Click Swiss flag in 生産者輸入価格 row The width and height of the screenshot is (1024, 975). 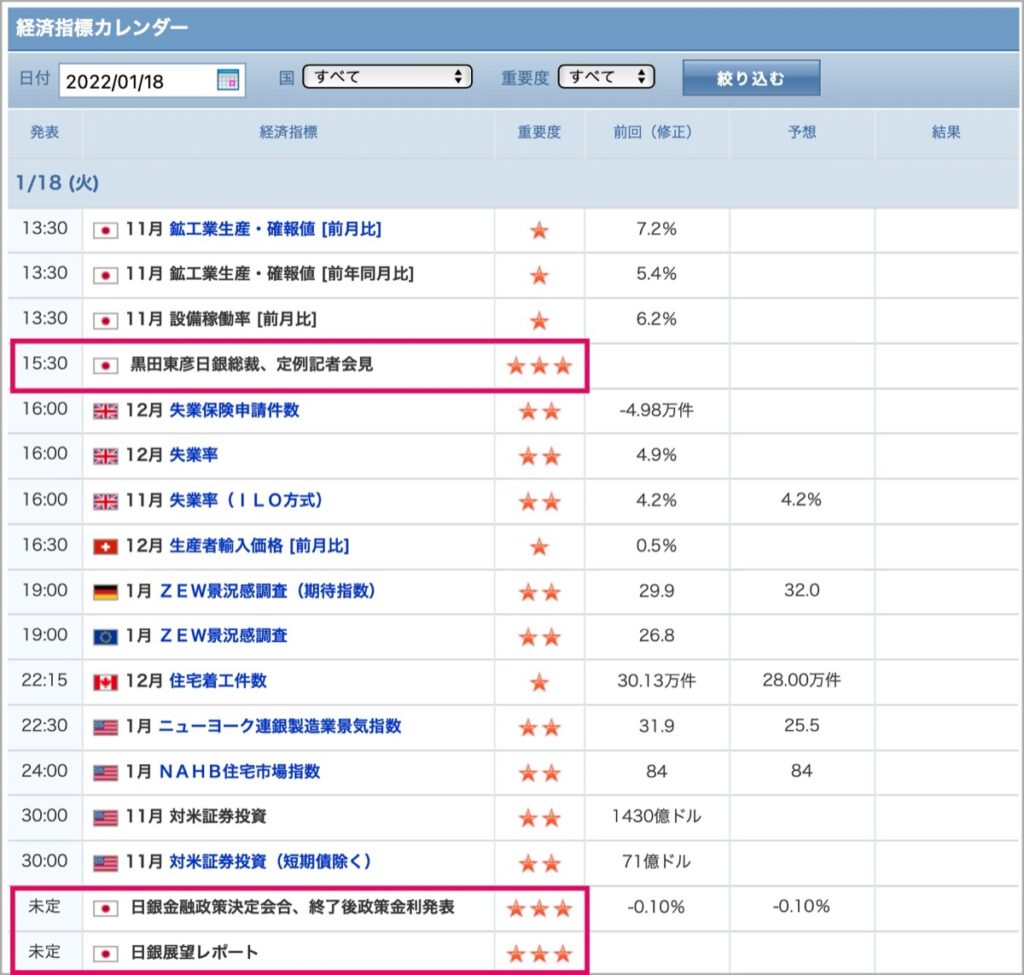(105, 546)
